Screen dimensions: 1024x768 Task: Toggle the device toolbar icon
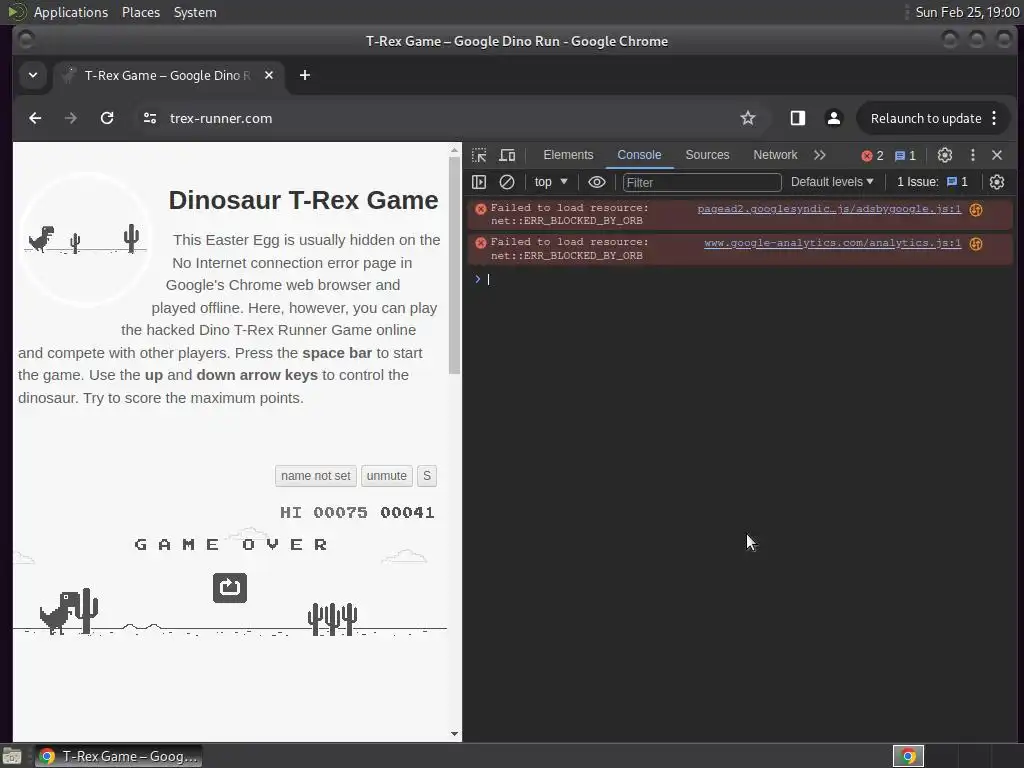[x=507, y=155]
